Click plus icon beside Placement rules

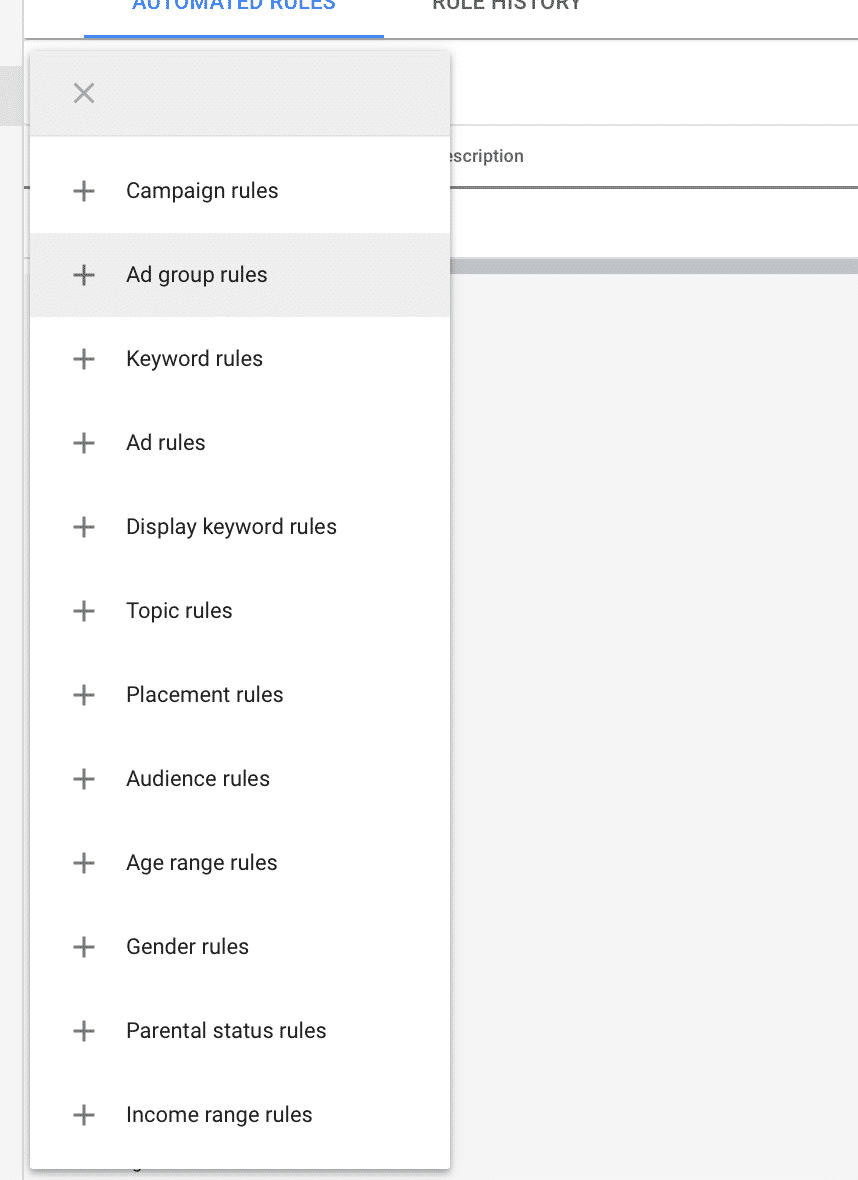pyautogui.click(x=84, y=695)
